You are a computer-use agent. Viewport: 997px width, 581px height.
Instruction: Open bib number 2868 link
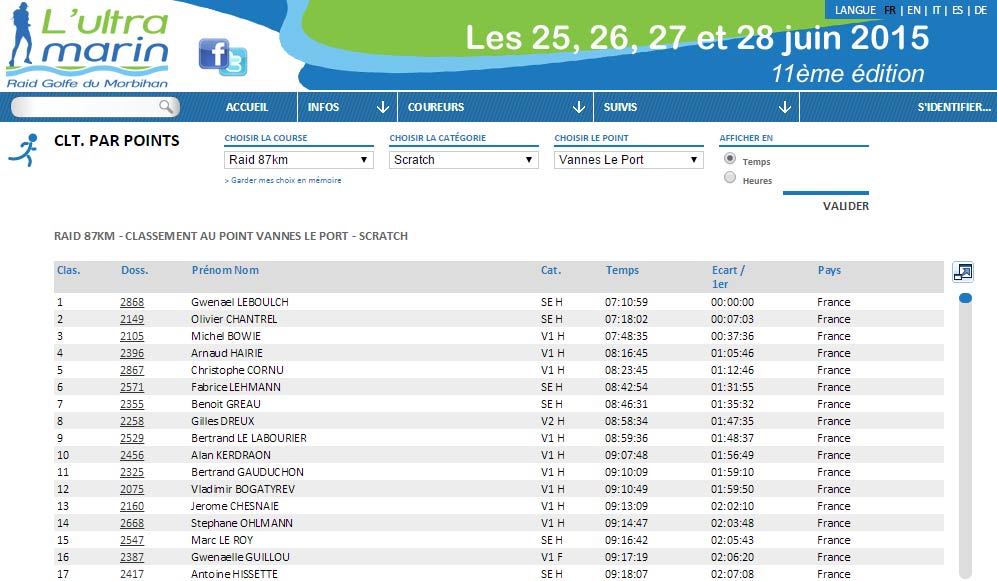pos(132,302)
